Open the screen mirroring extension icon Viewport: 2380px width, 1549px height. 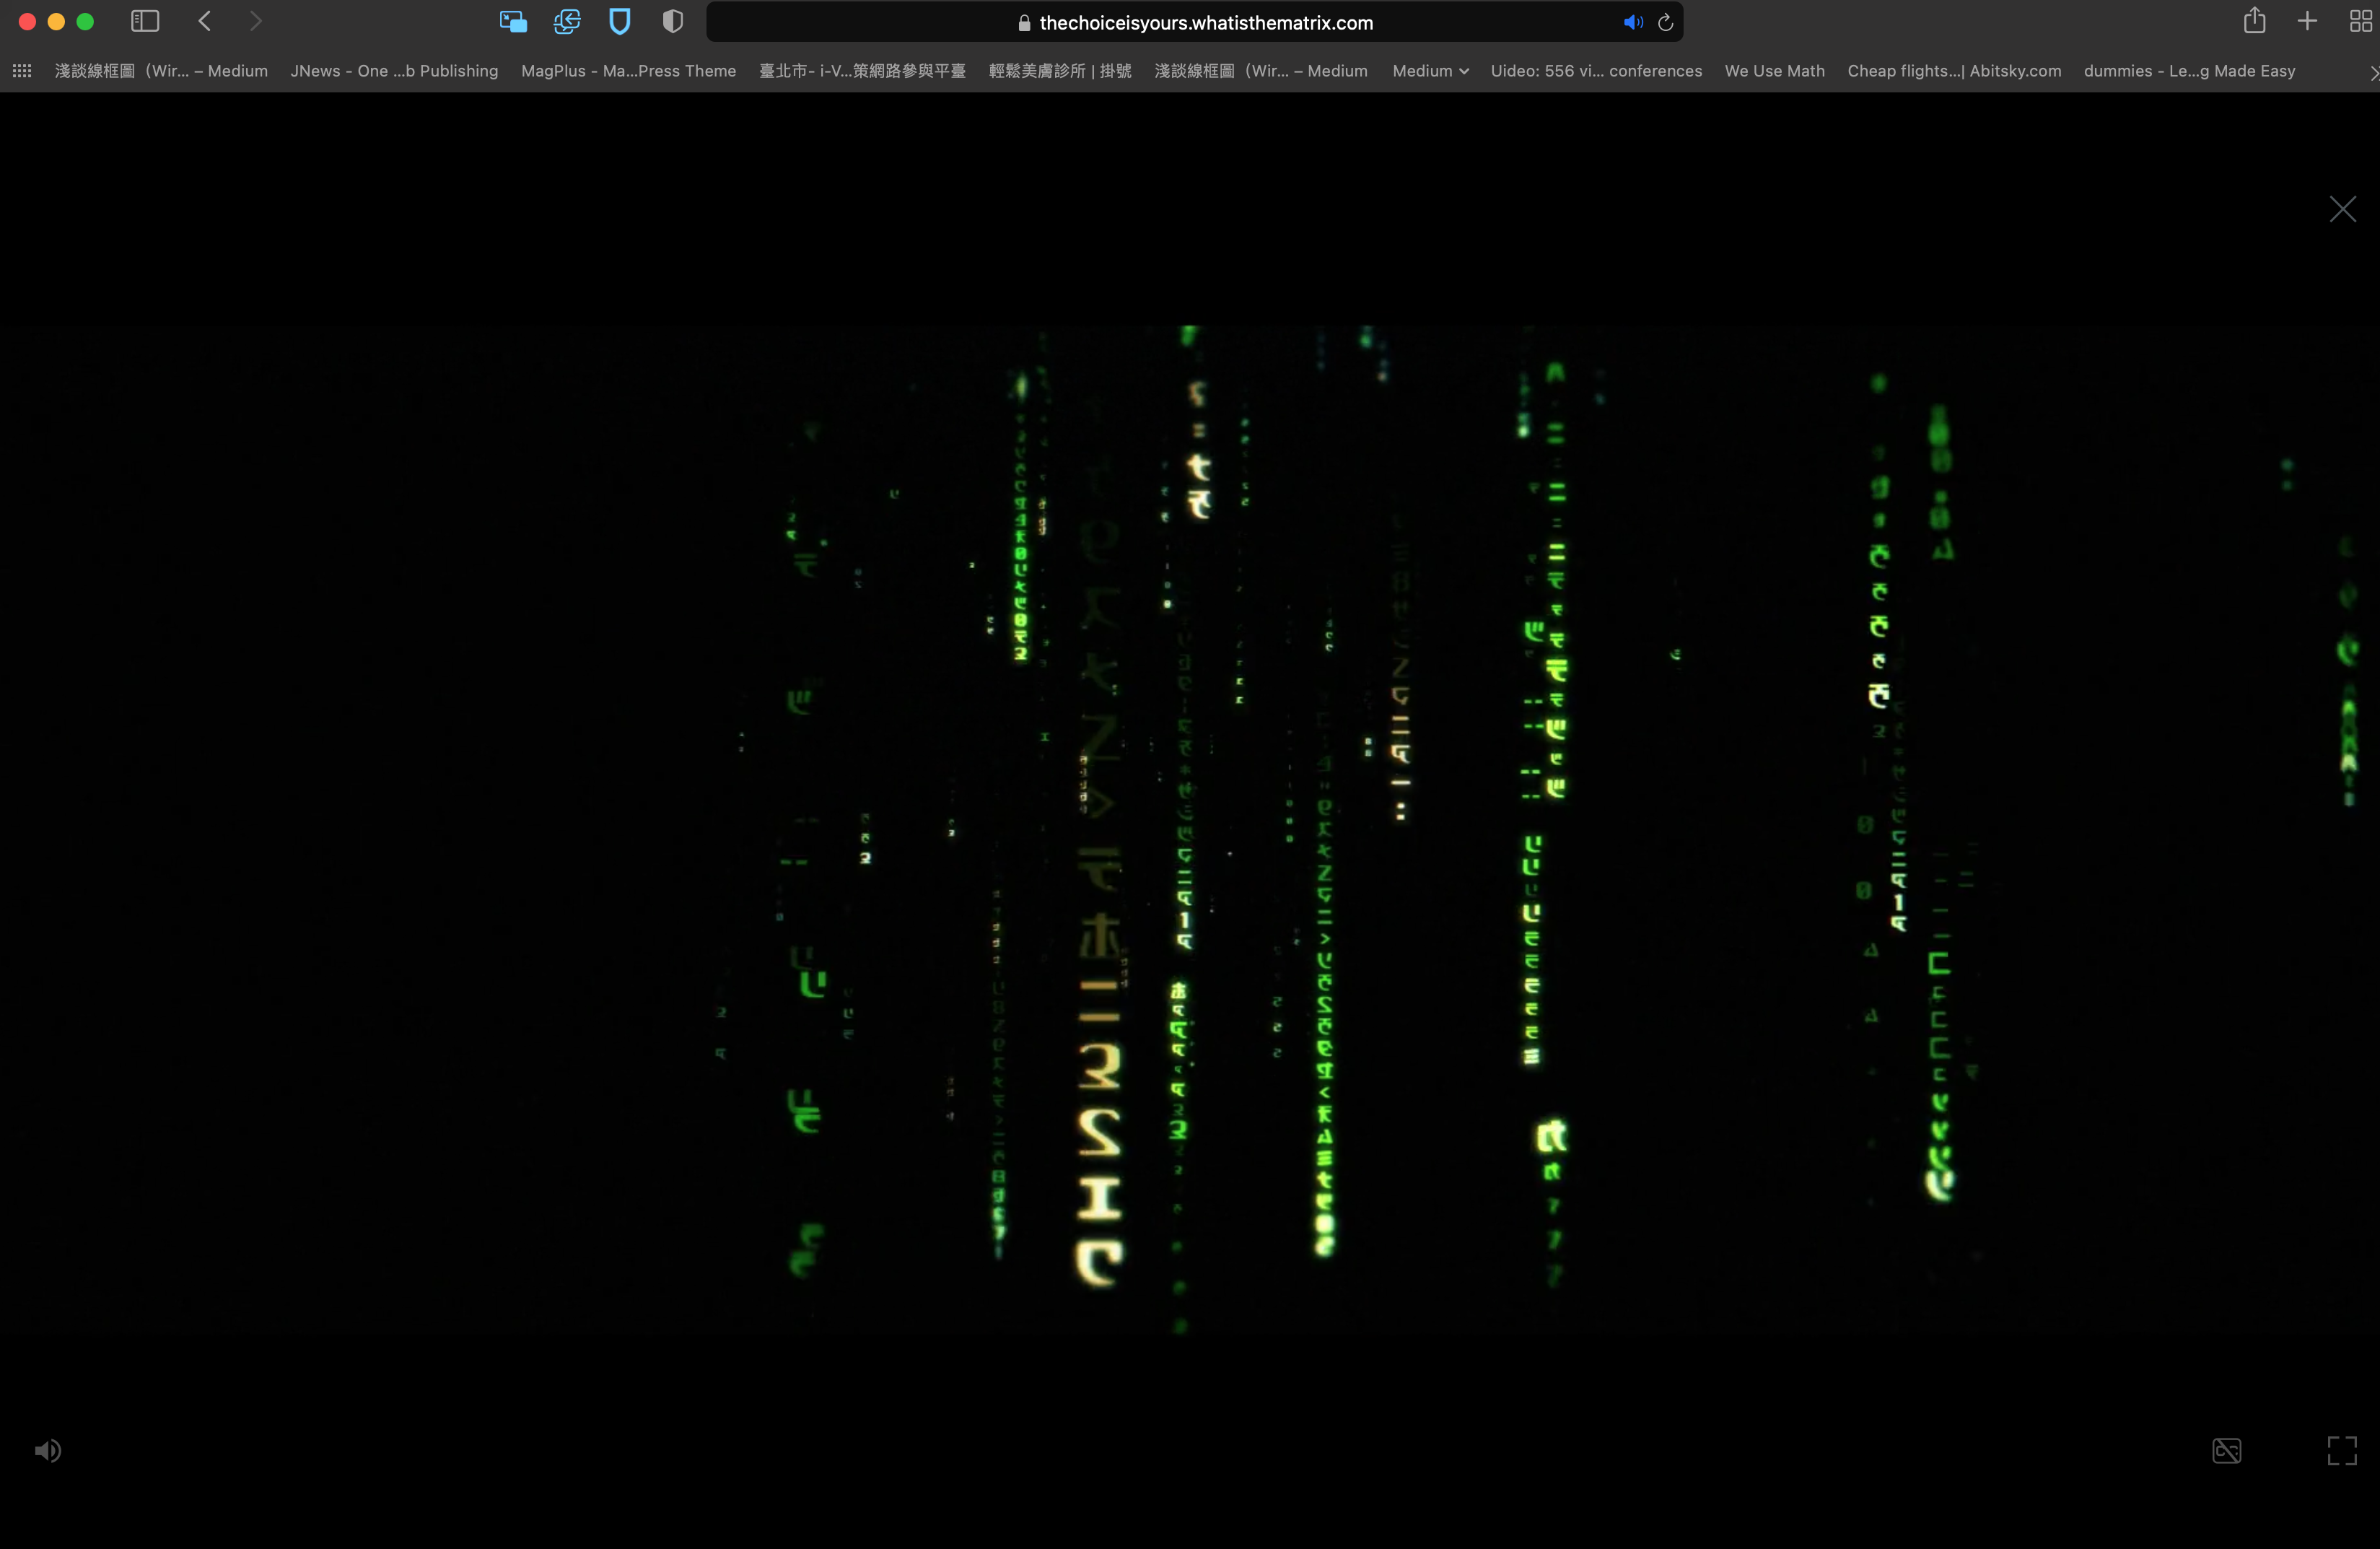point(513,22)
